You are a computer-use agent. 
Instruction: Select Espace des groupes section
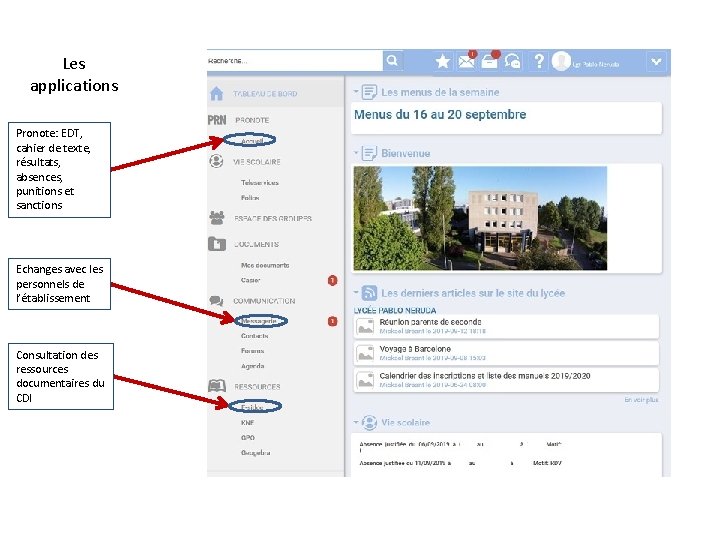tap(273, 218)
